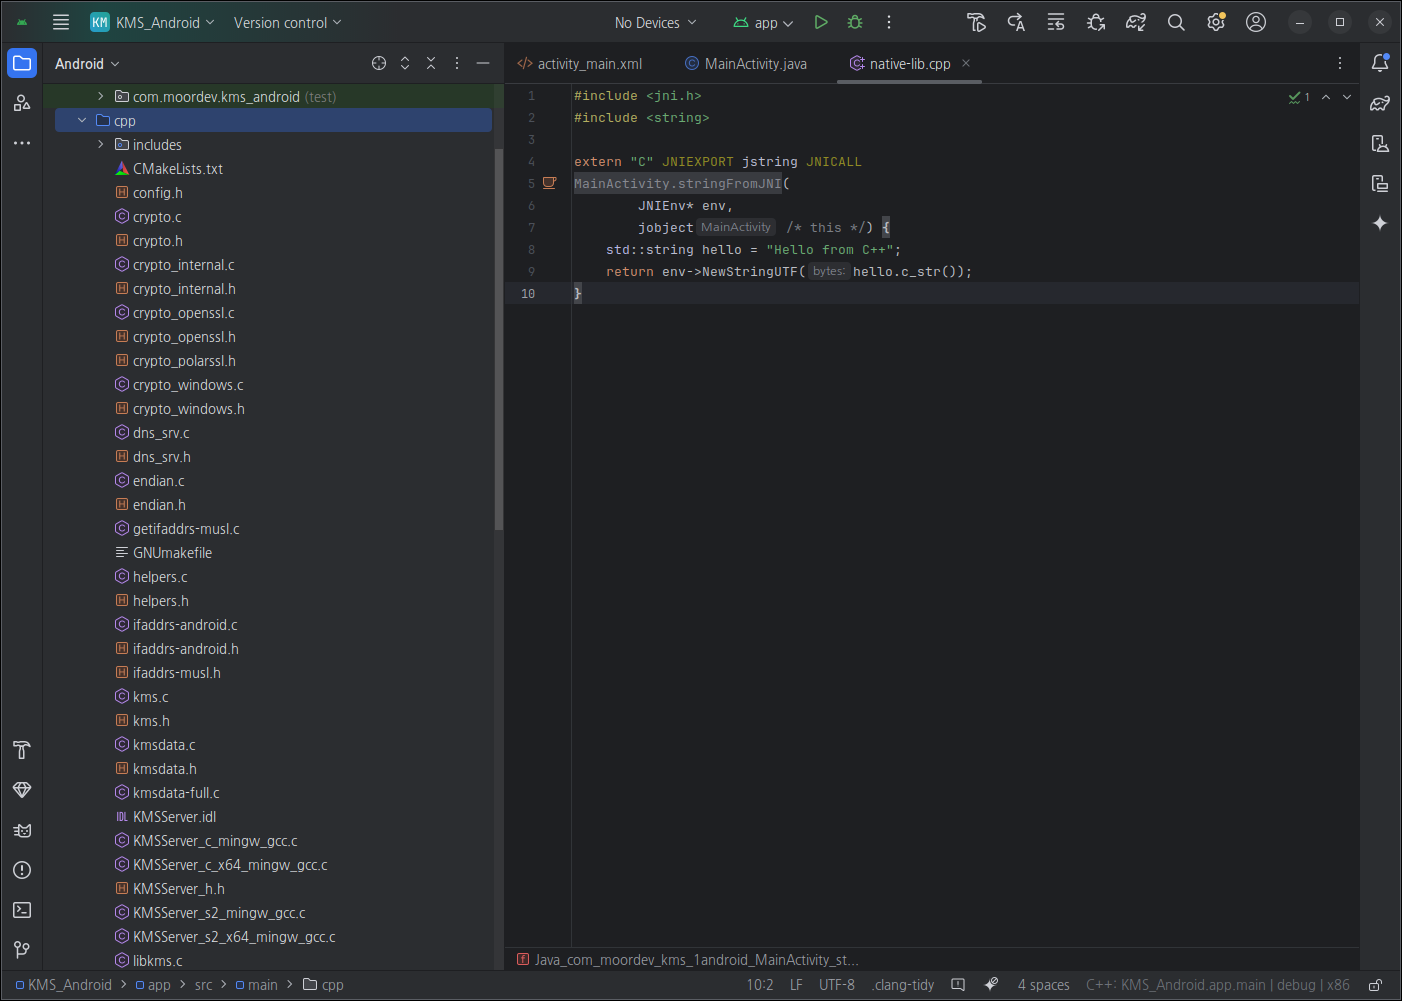Switch to activity_main.xml tab
This screenshot has width=1402, height=1001.
580,63
